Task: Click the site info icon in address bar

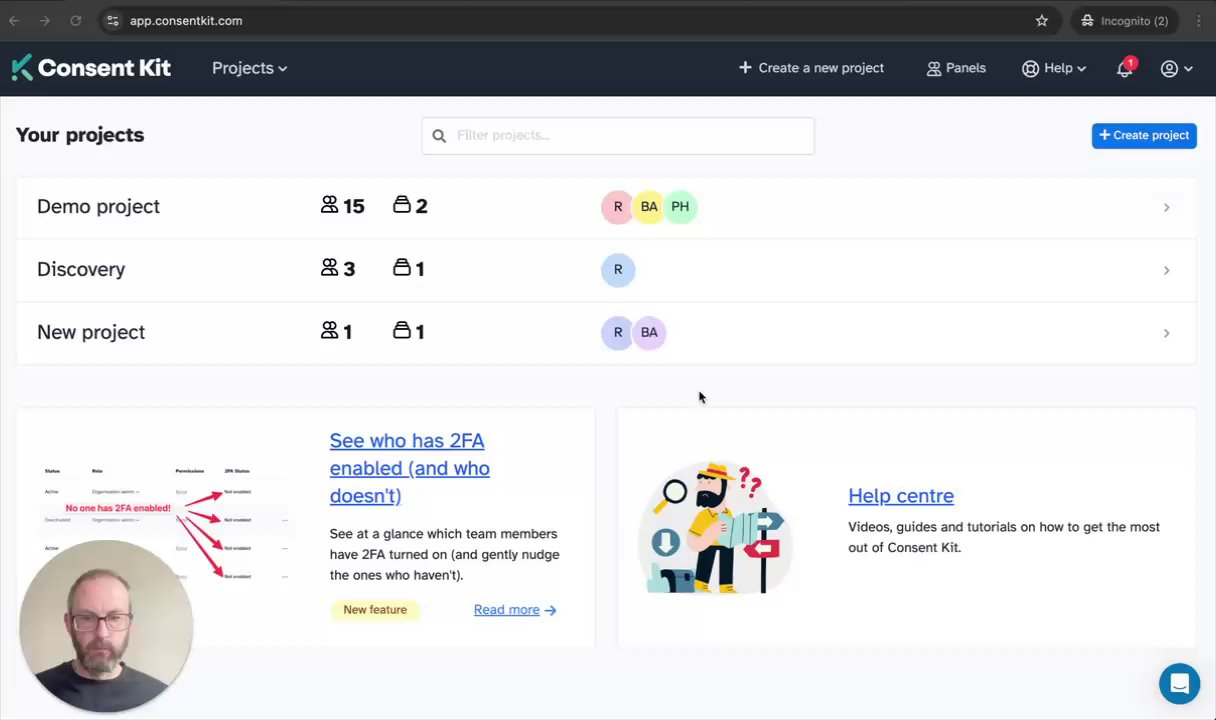Action: (x=112, y=20)
